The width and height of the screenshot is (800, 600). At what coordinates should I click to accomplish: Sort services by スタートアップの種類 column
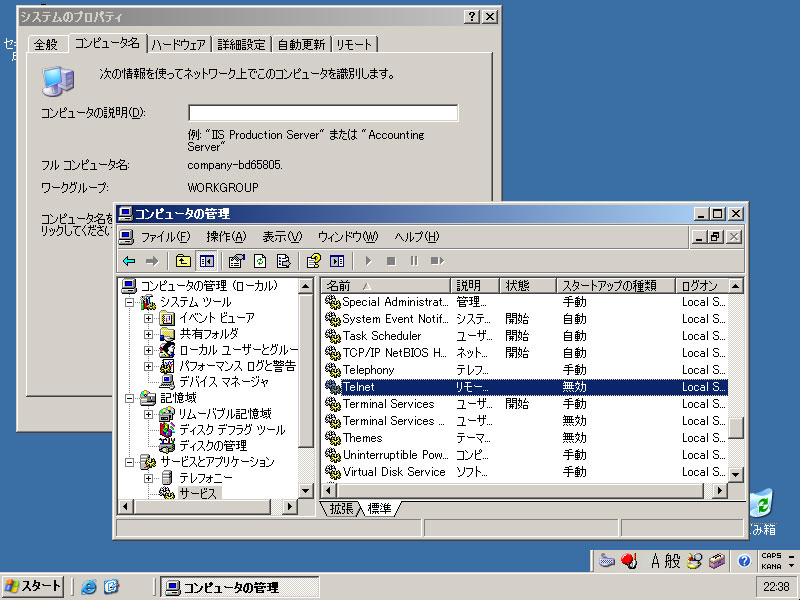614,286
